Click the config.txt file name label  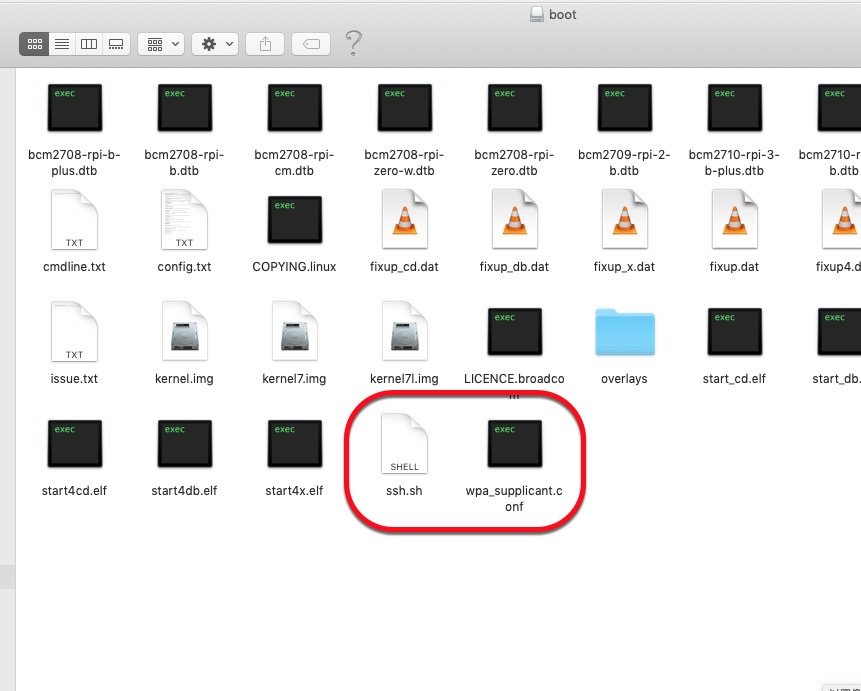pos(184,267)
